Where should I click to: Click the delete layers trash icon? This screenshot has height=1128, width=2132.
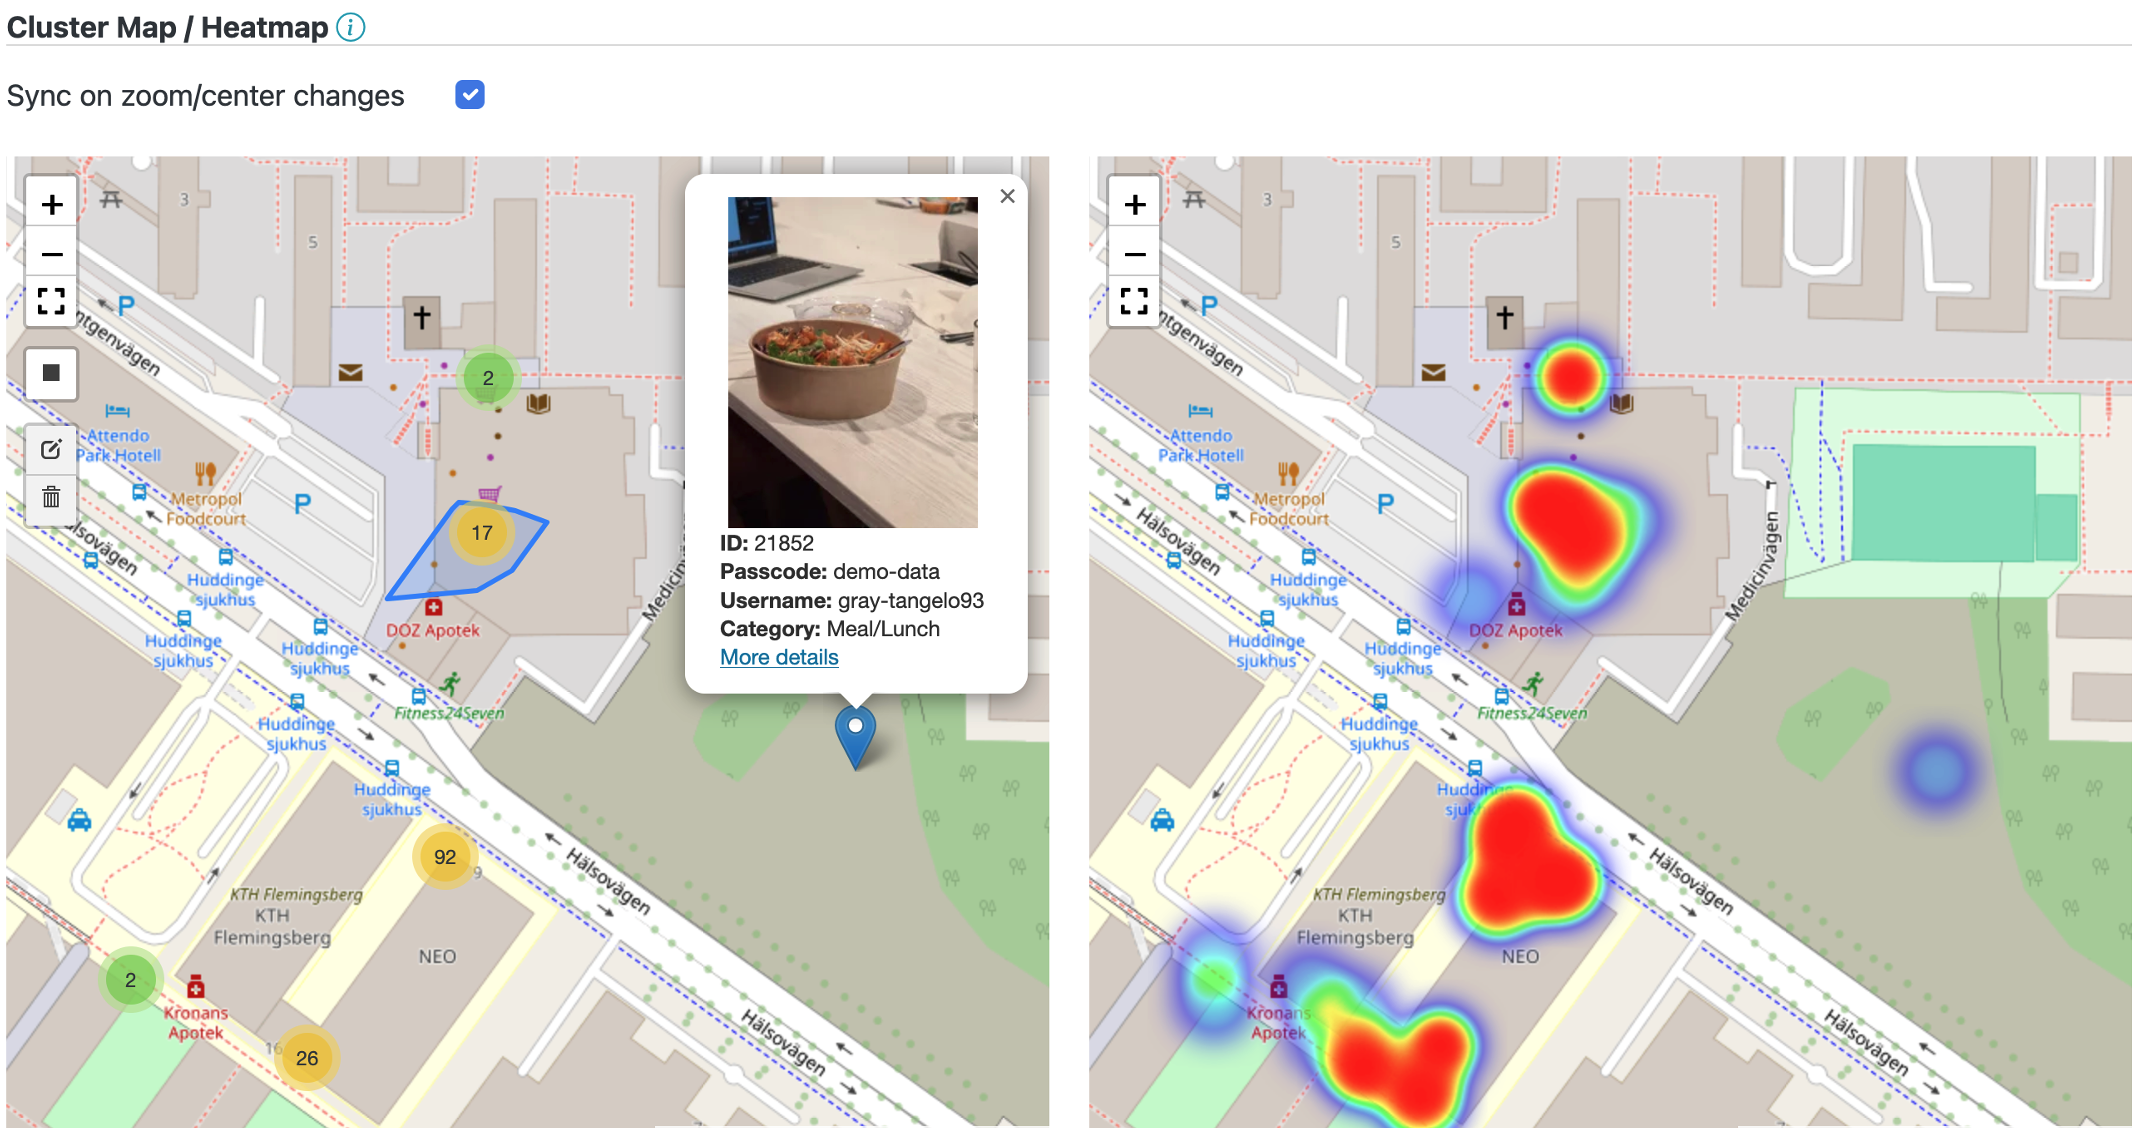pyautogui.click(x=52, y=497)
